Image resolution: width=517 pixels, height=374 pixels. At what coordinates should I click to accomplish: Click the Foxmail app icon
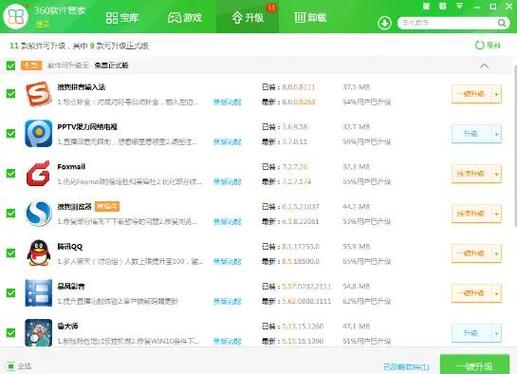(x=39, y=174)
